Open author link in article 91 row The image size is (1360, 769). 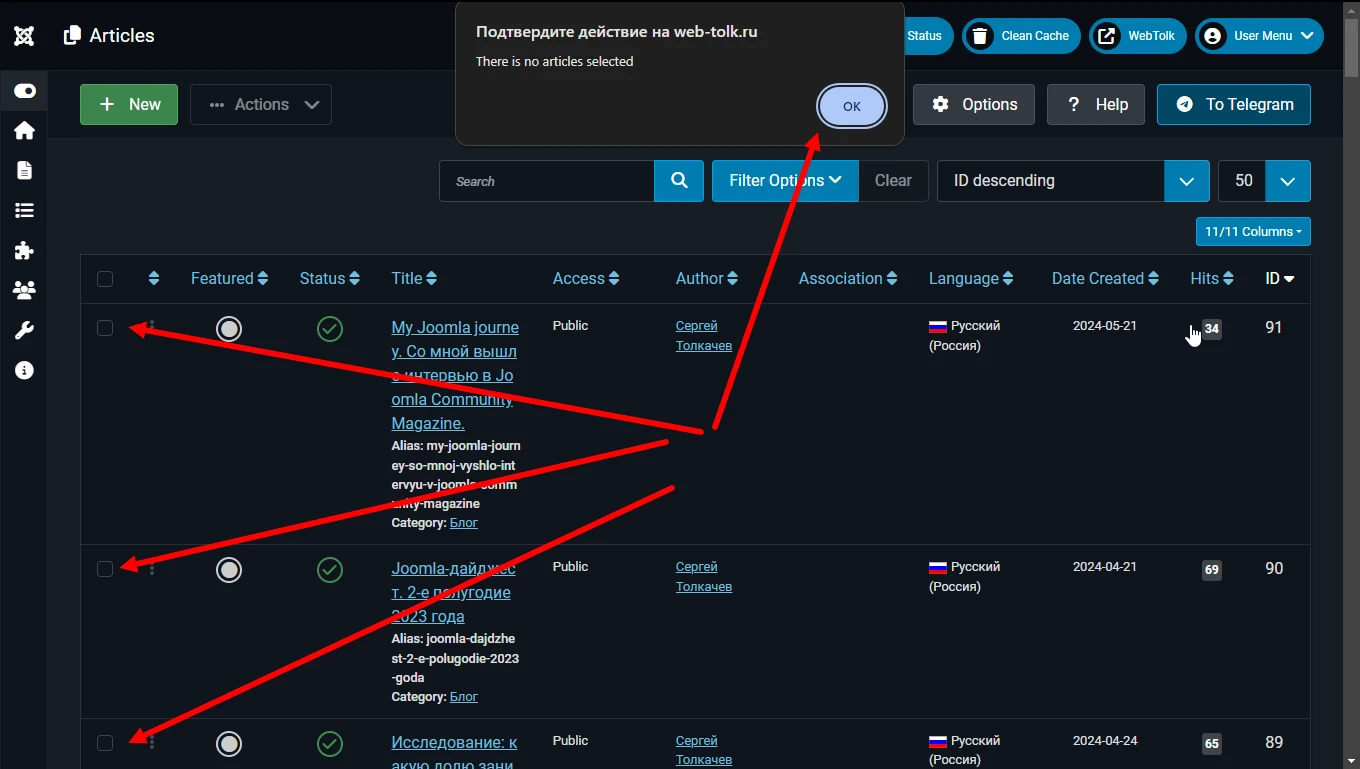(704, 336)
